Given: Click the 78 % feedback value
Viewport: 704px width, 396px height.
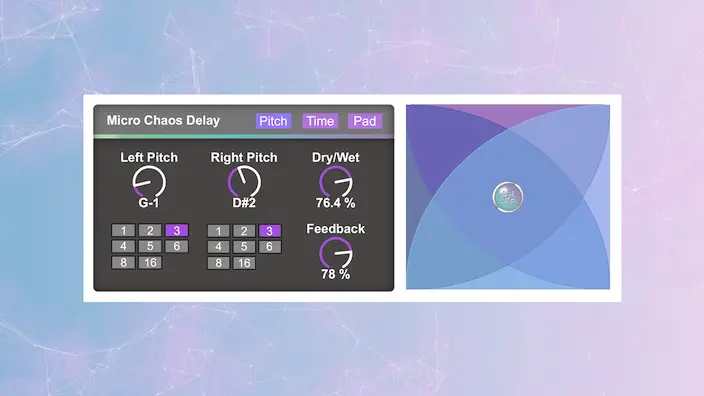Looking at the screenshot, I should coord(335,274).
